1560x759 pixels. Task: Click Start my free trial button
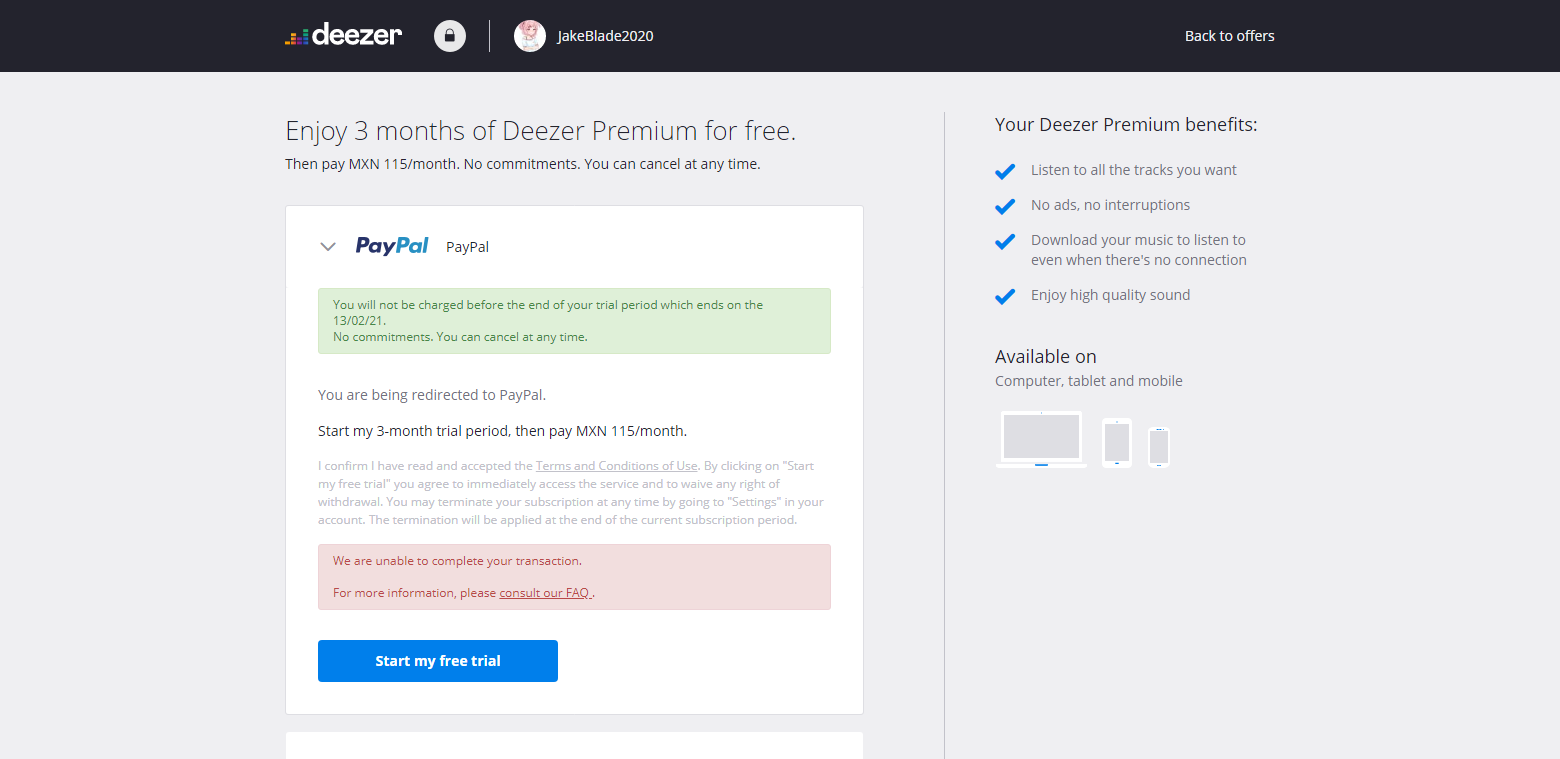tap(438, 661)
